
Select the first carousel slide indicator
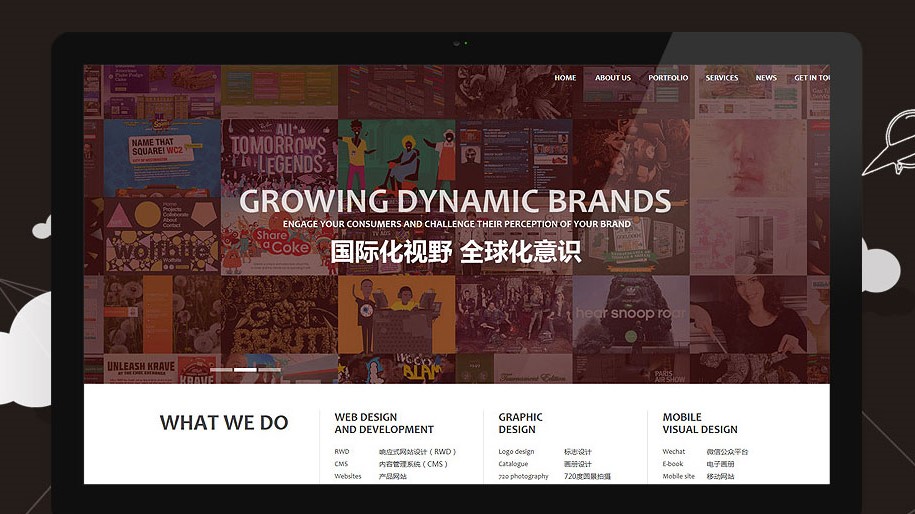221,369
